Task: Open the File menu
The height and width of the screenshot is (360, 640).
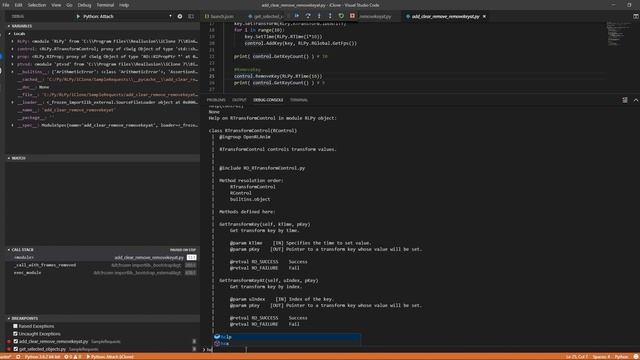Action: click(6, 5)
